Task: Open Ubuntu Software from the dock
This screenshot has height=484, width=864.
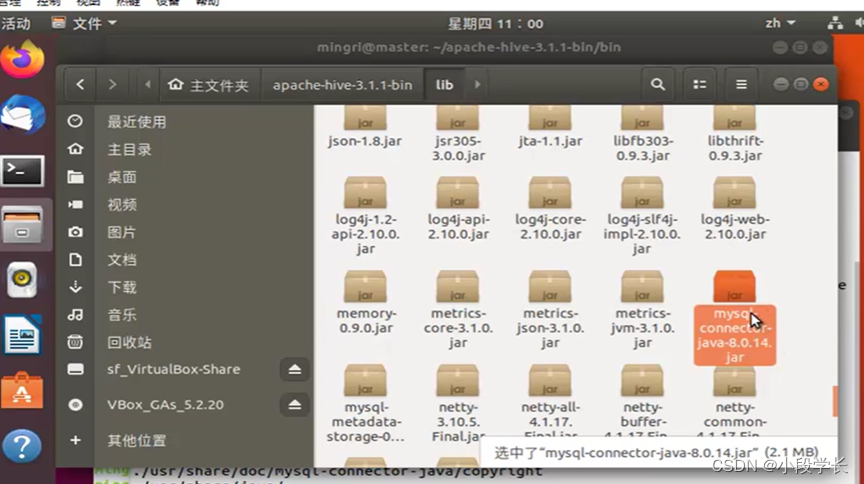Action: 23,391
